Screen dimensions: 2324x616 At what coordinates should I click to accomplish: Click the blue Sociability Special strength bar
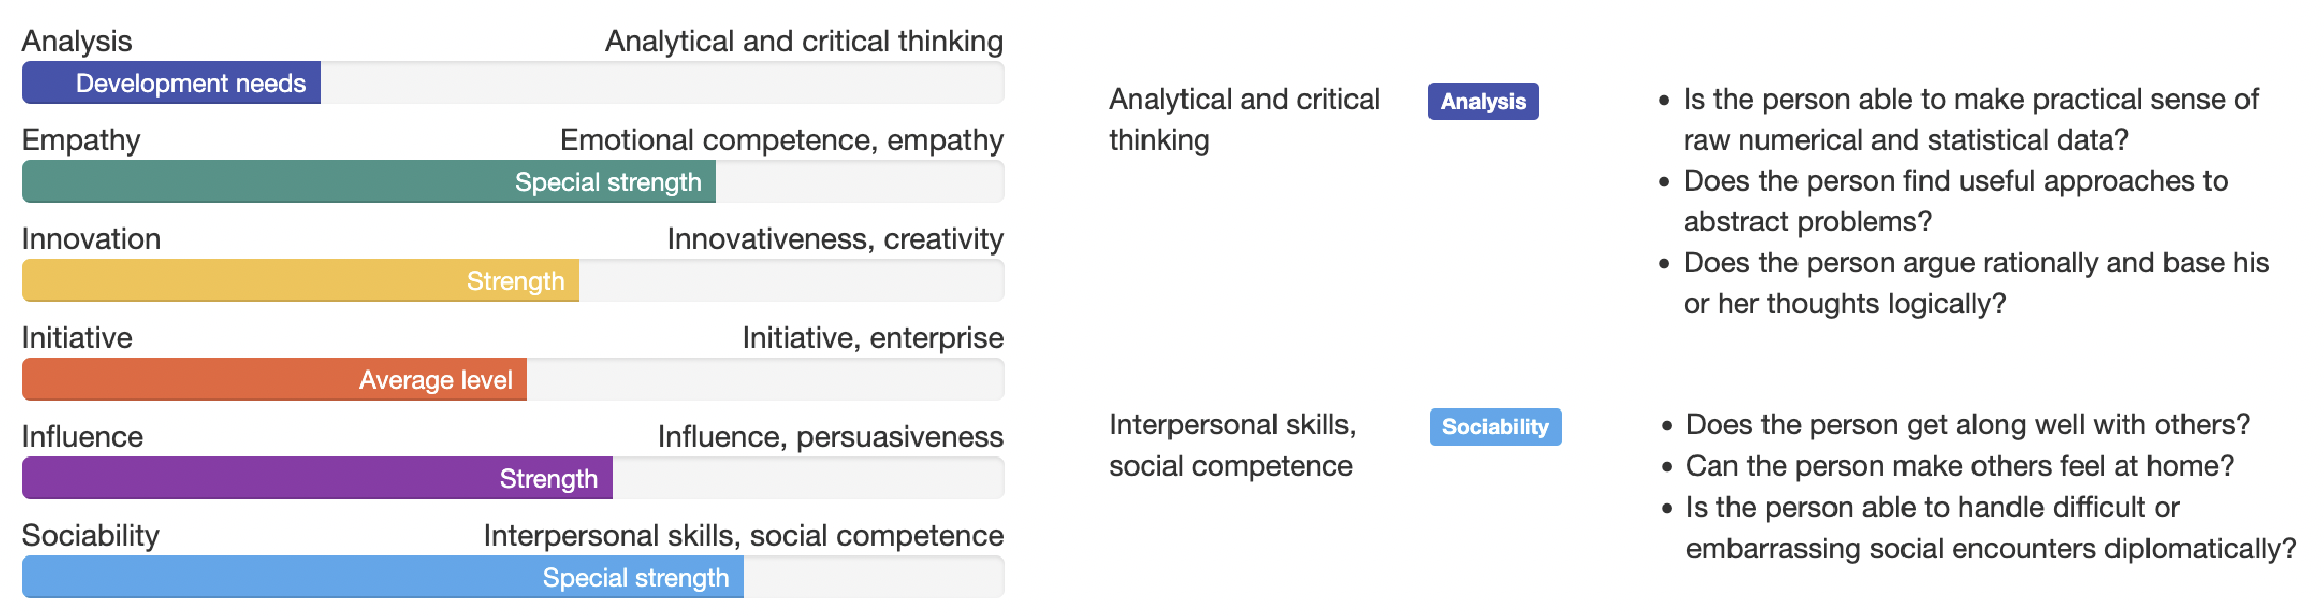[x=383, y=577]
